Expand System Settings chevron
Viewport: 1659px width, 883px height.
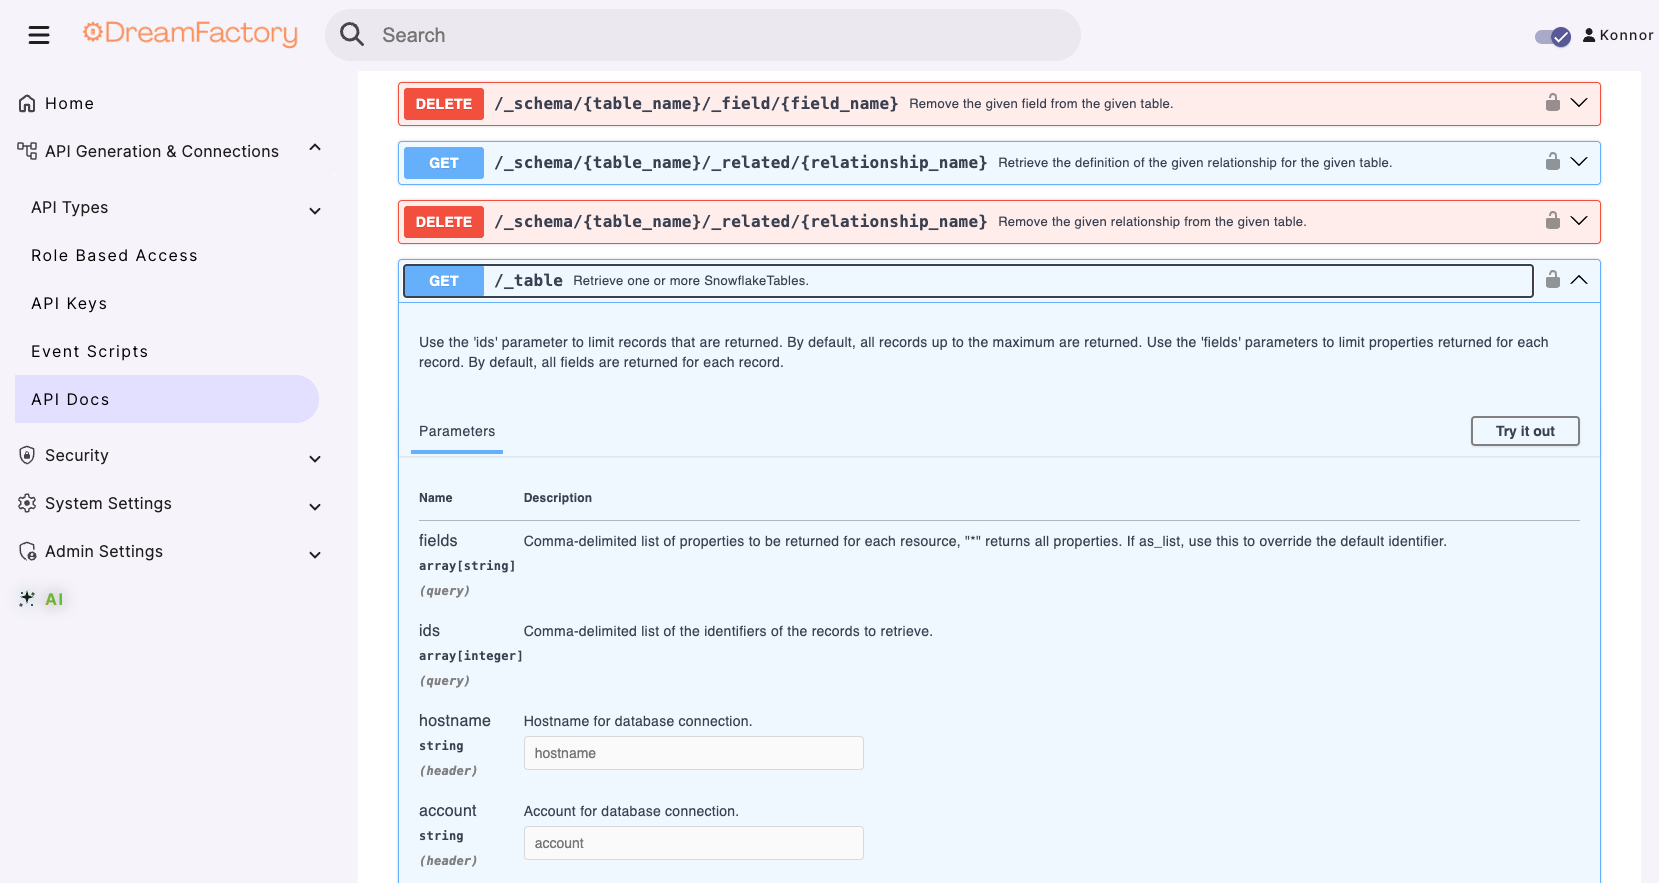coord(315,506)
